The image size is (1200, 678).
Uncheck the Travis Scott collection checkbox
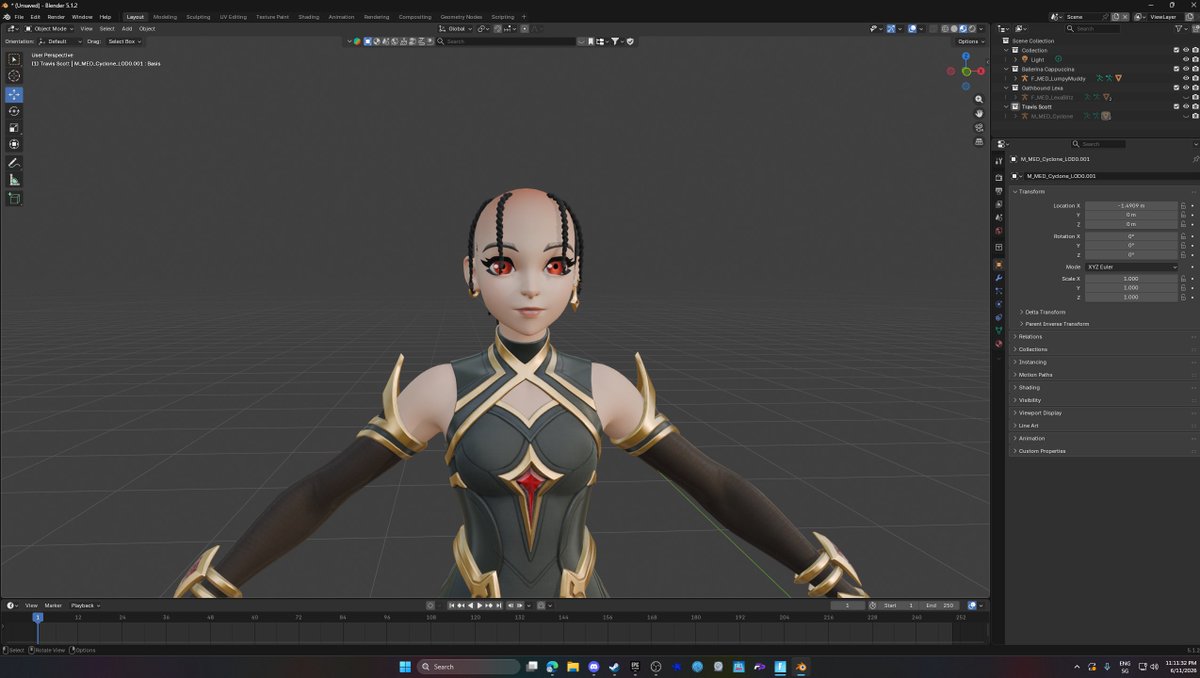(x=1177, y=106)
